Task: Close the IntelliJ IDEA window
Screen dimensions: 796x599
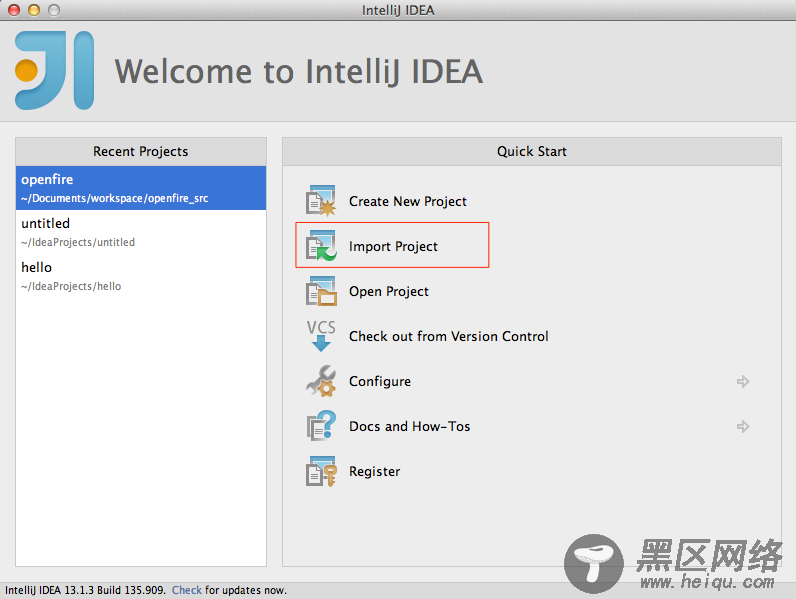Action: coord(14,10)
